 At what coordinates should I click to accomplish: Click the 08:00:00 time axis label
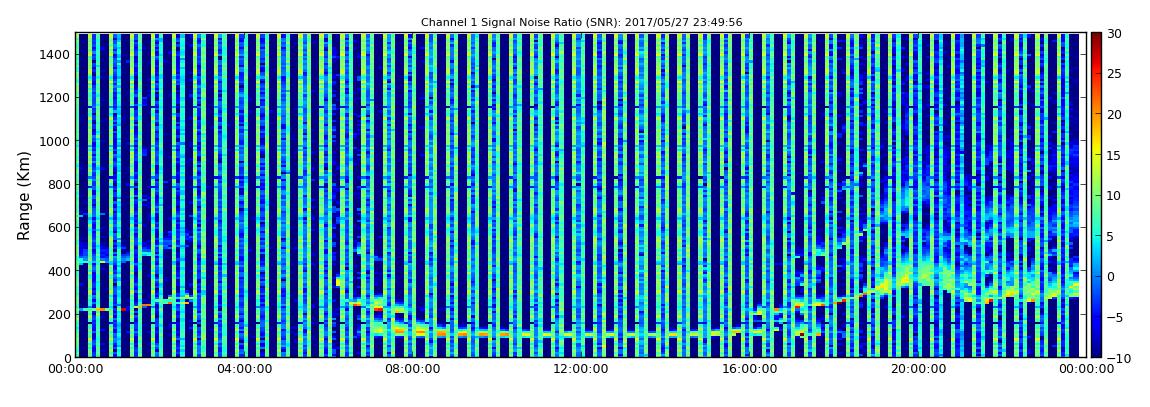click(x=411, y=370)
